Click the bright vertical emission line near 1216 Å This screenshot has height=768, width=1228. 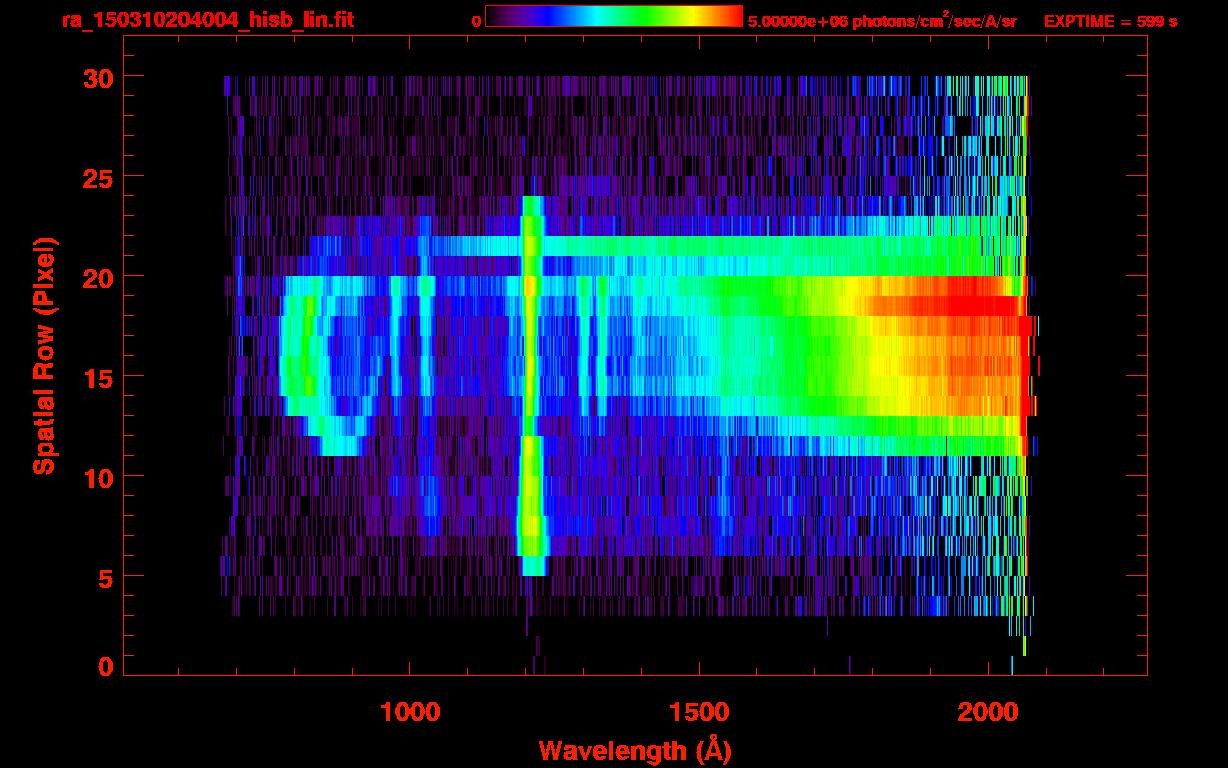[x=531, y=385]
